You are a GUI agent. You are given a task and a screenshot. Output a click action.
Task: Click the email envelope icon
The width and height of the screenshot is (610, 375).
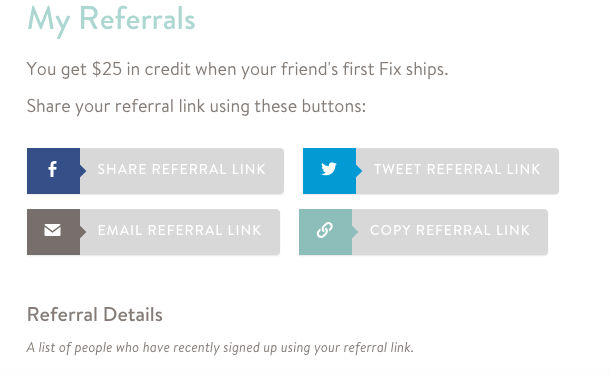(x=53, y=230)
